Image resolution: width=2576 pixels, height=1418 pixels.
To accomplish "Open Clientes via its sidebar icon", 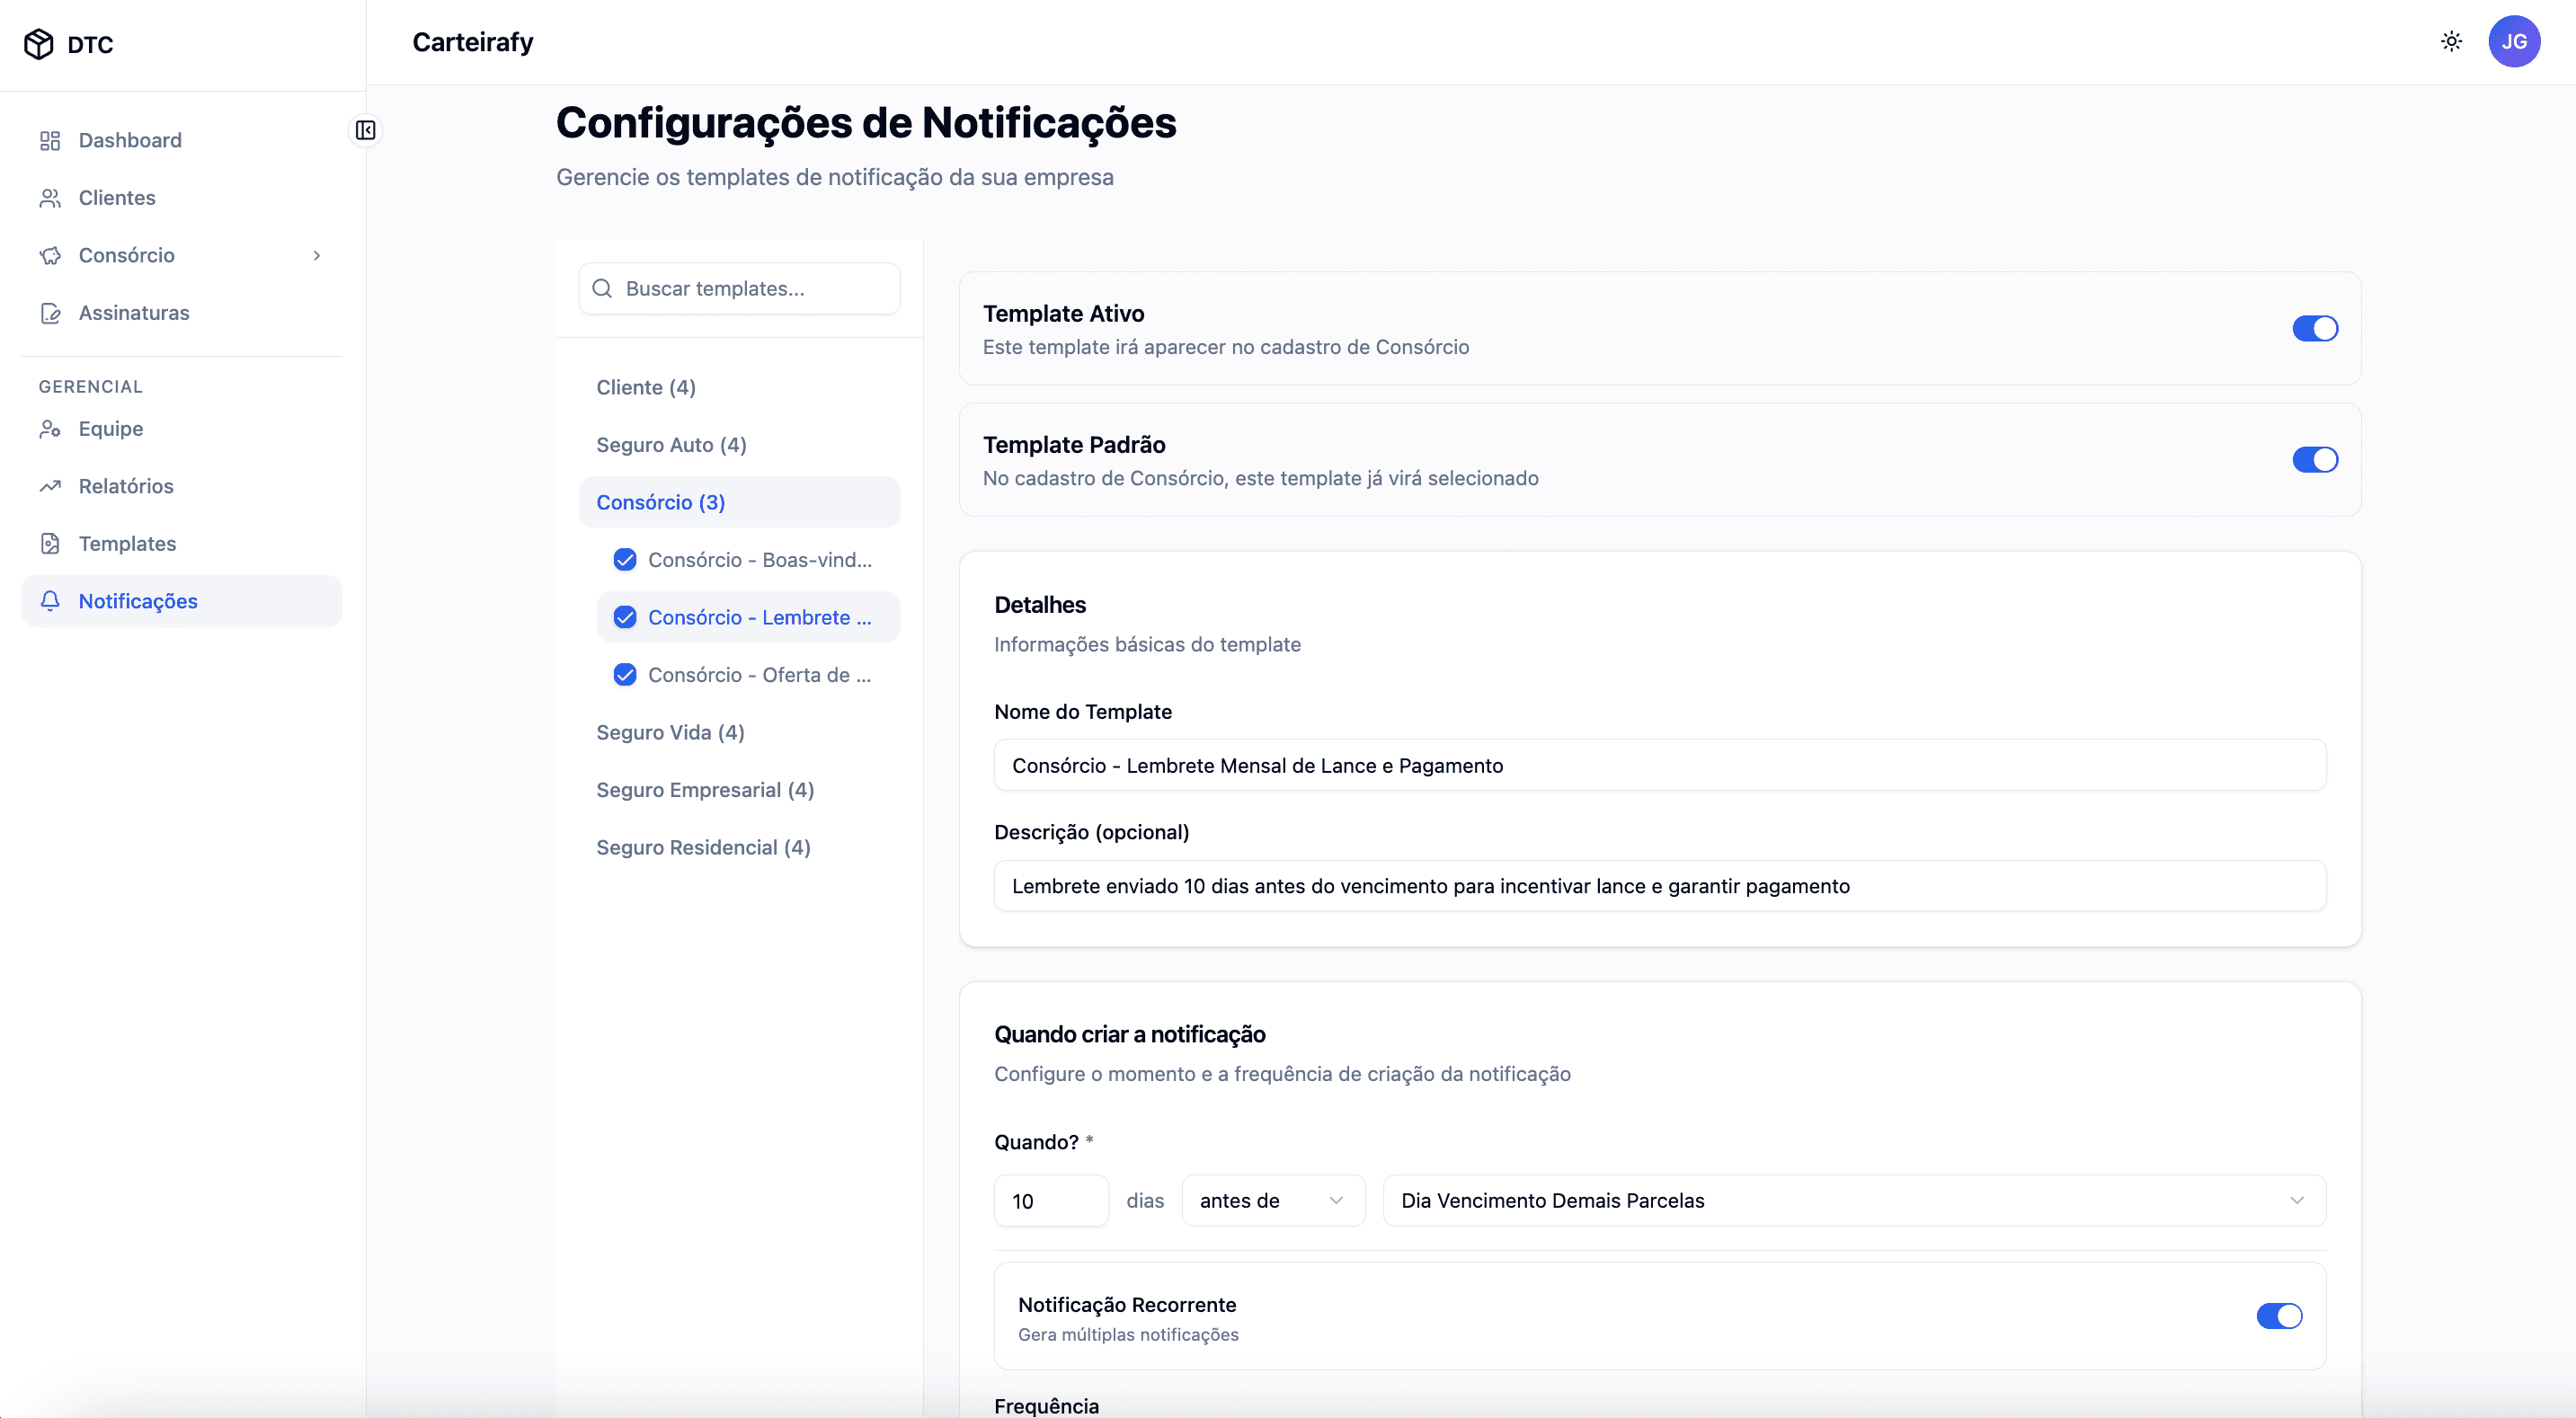I will 51,197.
